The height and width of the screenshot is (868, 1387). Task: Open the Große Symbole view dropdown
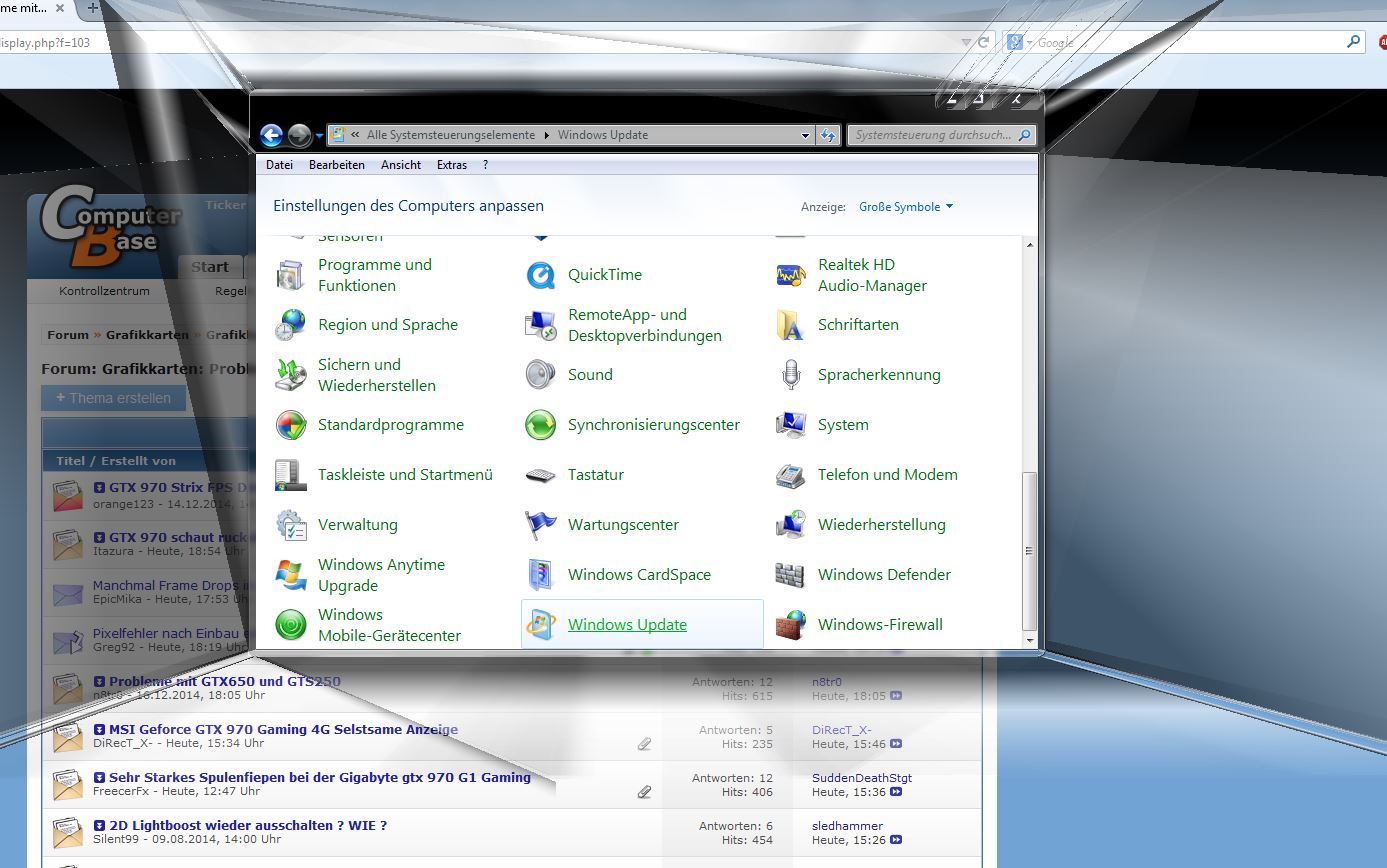pyautogui.click(x=906, y=207)
